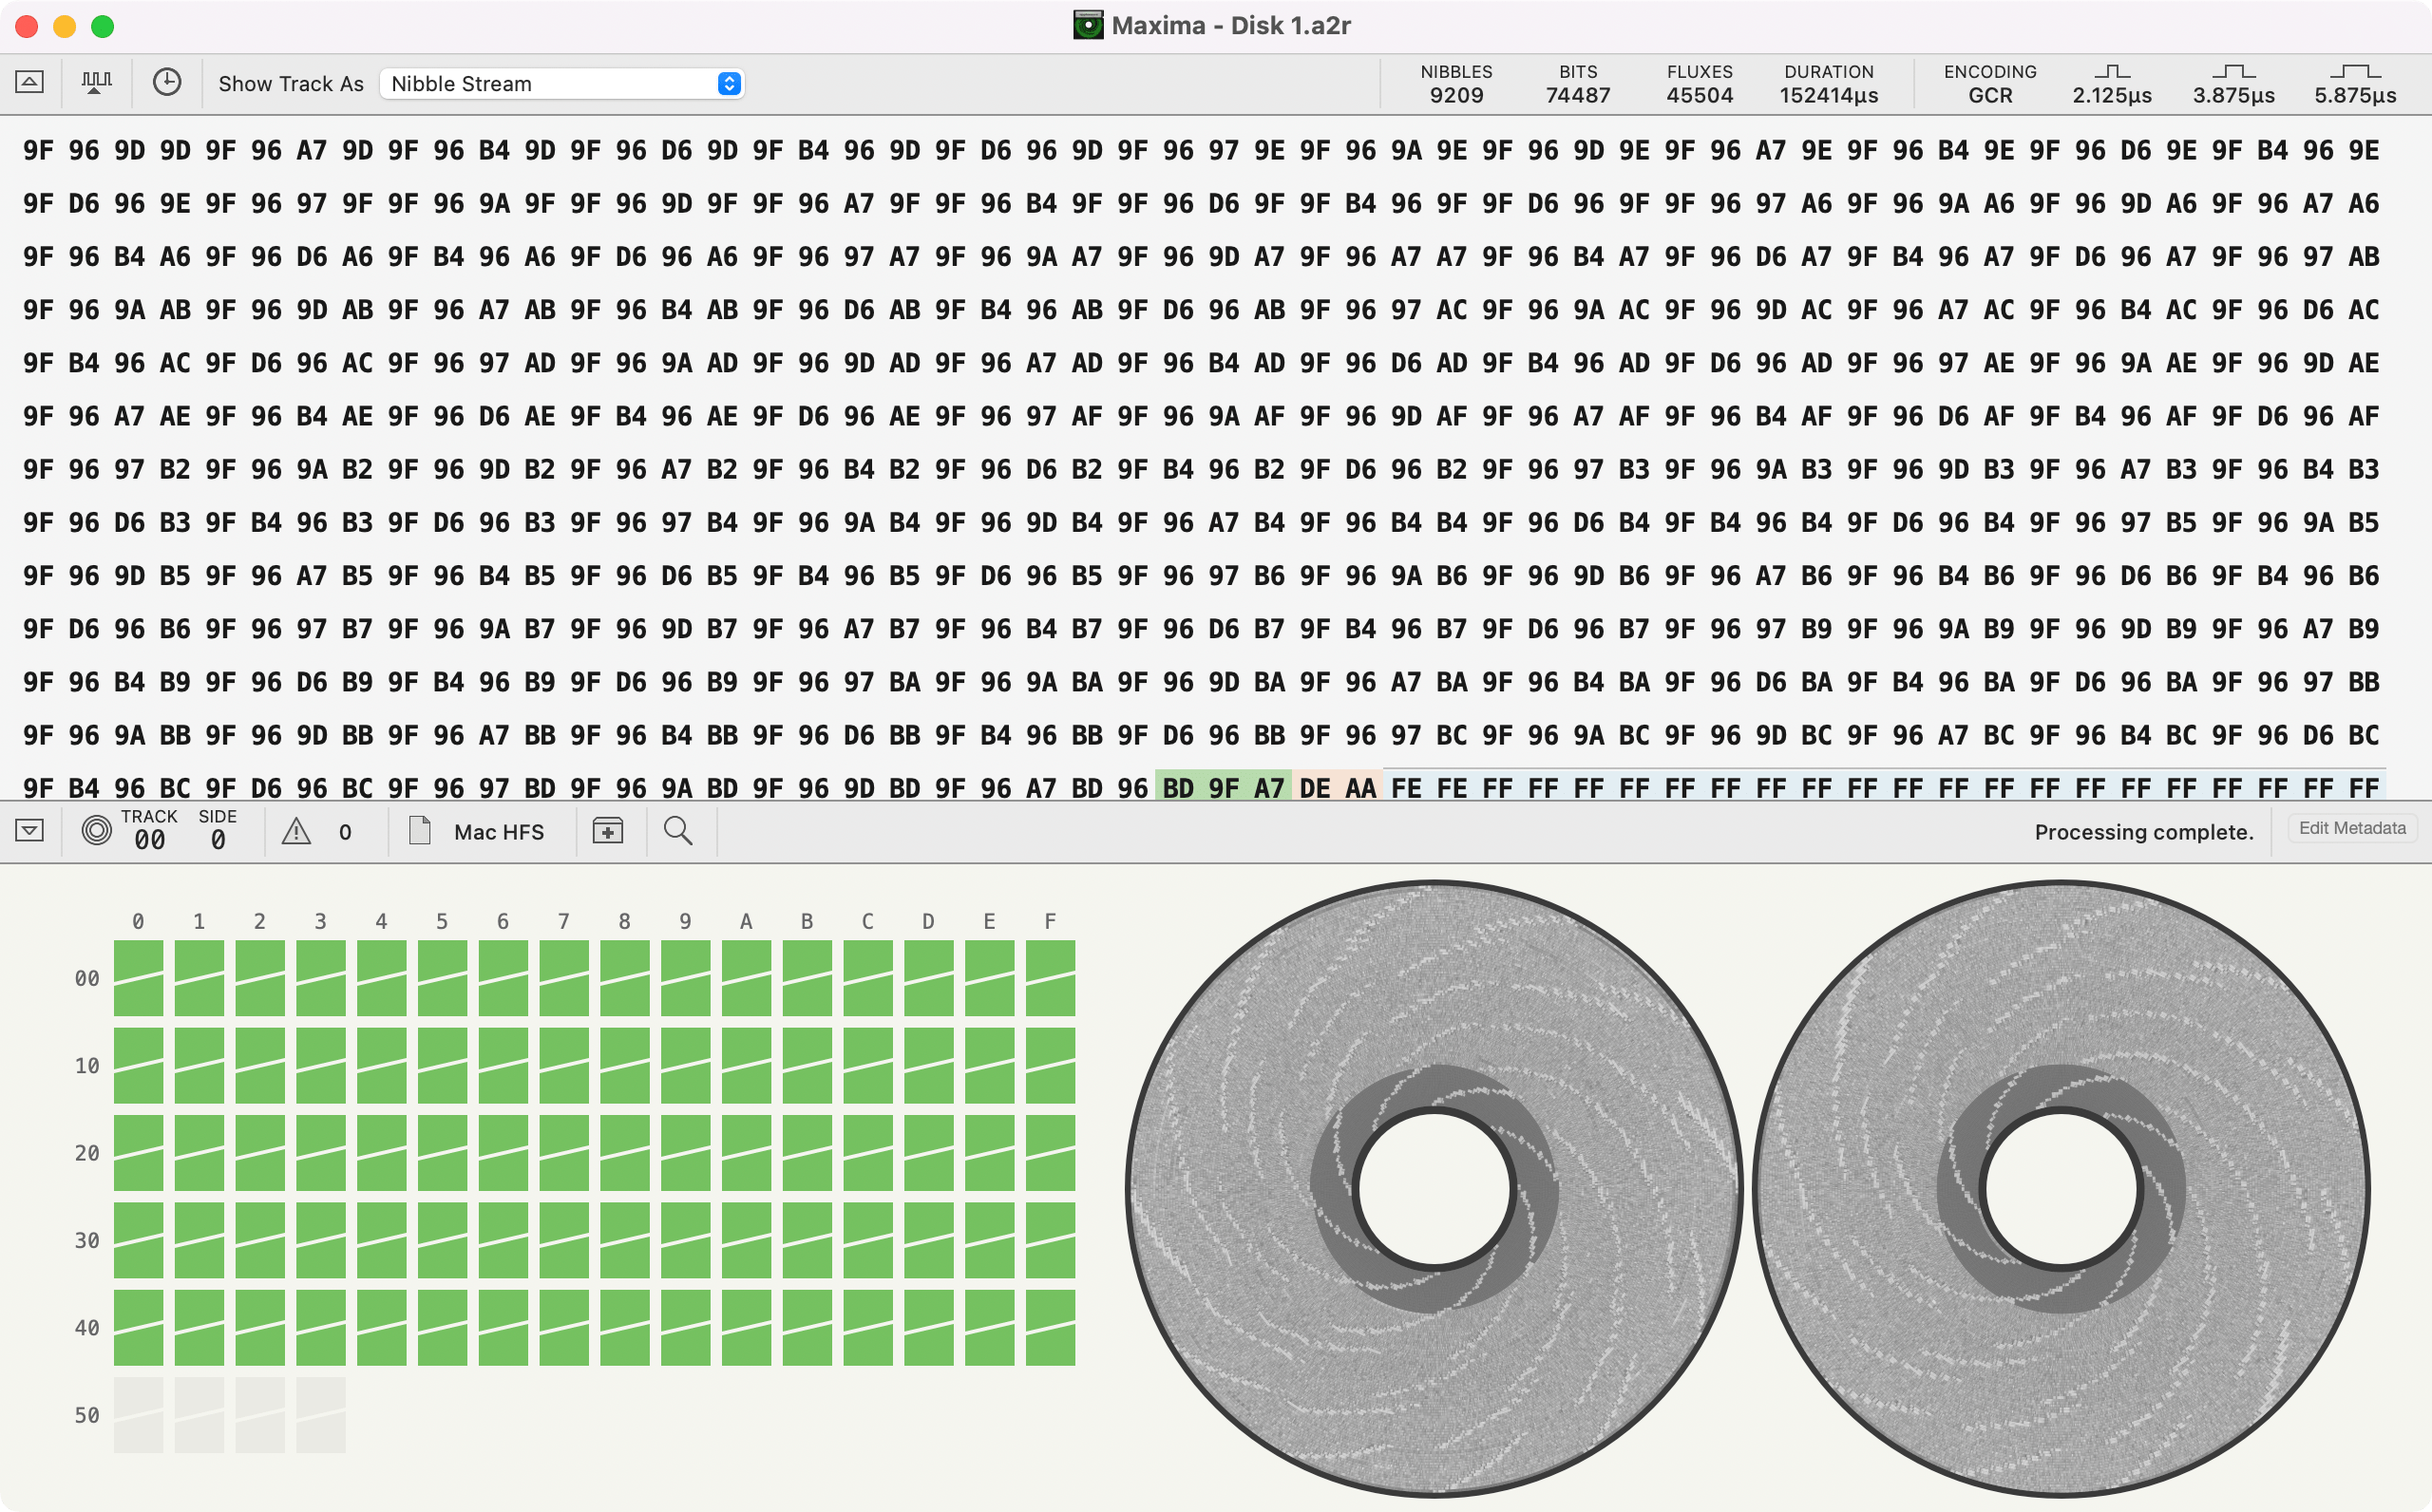Select the highlighted BD 9F A7 nibbles

pos(1225,787)
